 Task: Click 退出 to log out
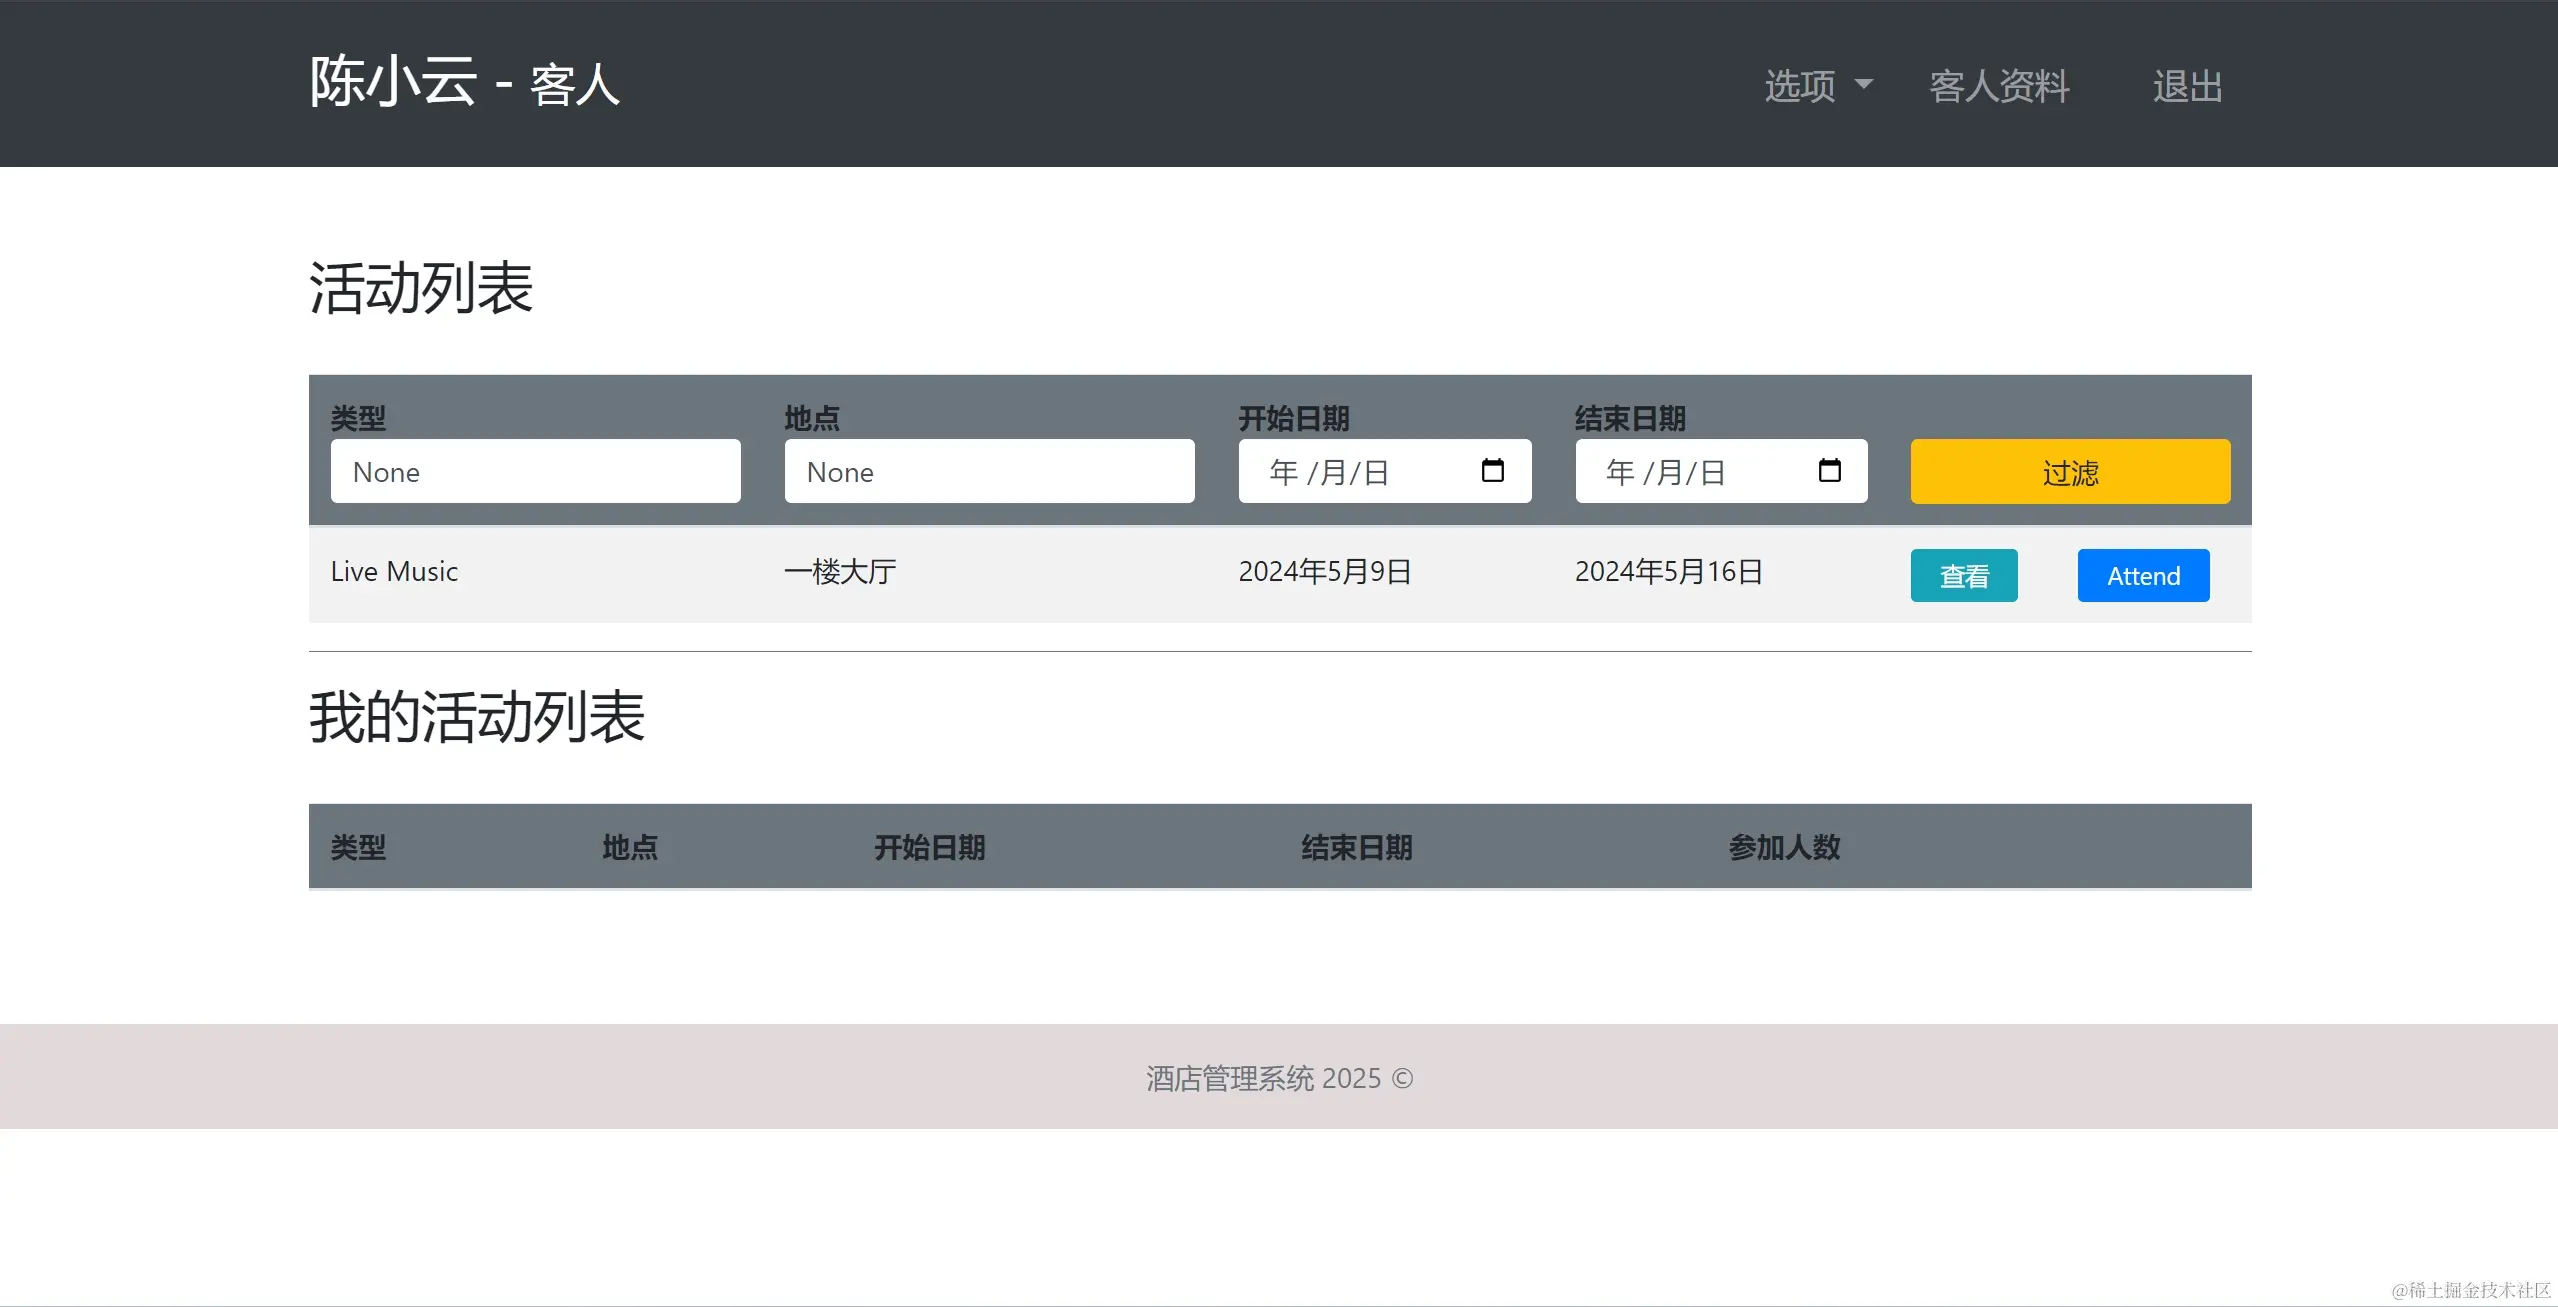[2187, 86]
